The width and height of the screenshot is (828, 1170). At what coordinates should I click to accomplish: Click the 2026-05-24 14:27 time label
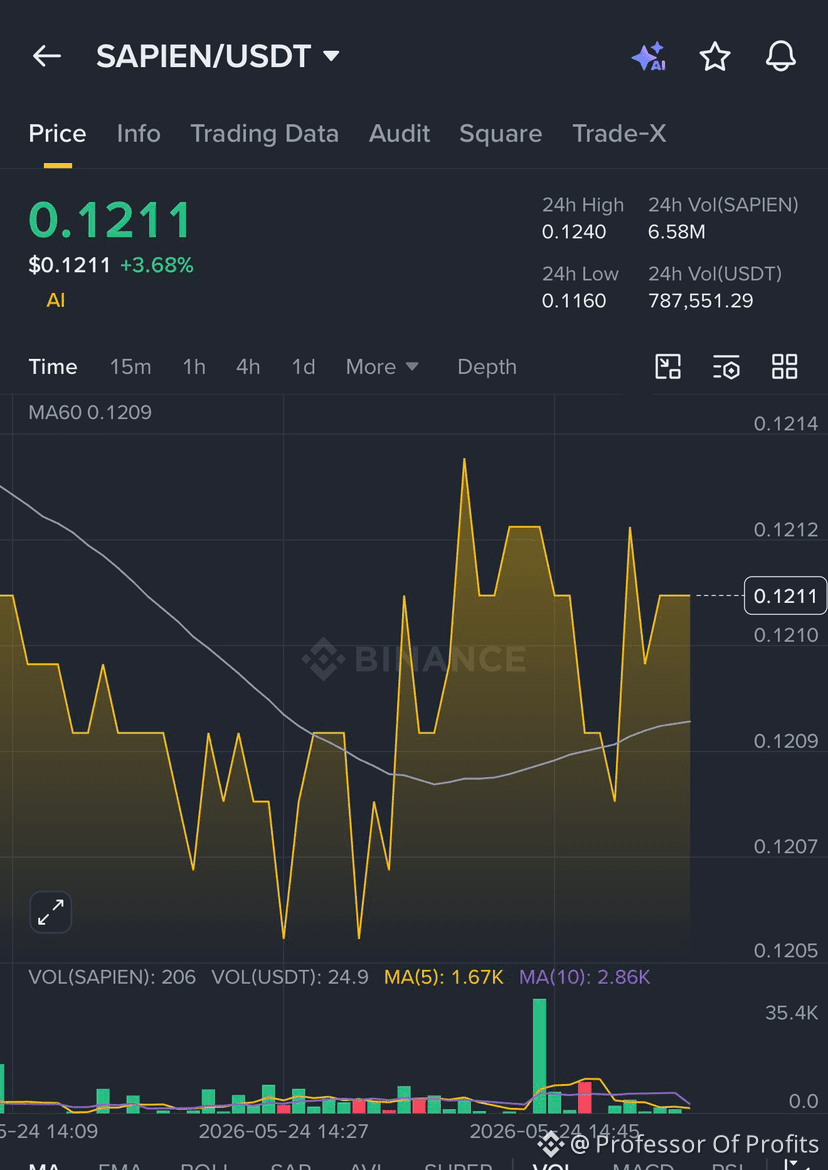tap(283, 1131)
